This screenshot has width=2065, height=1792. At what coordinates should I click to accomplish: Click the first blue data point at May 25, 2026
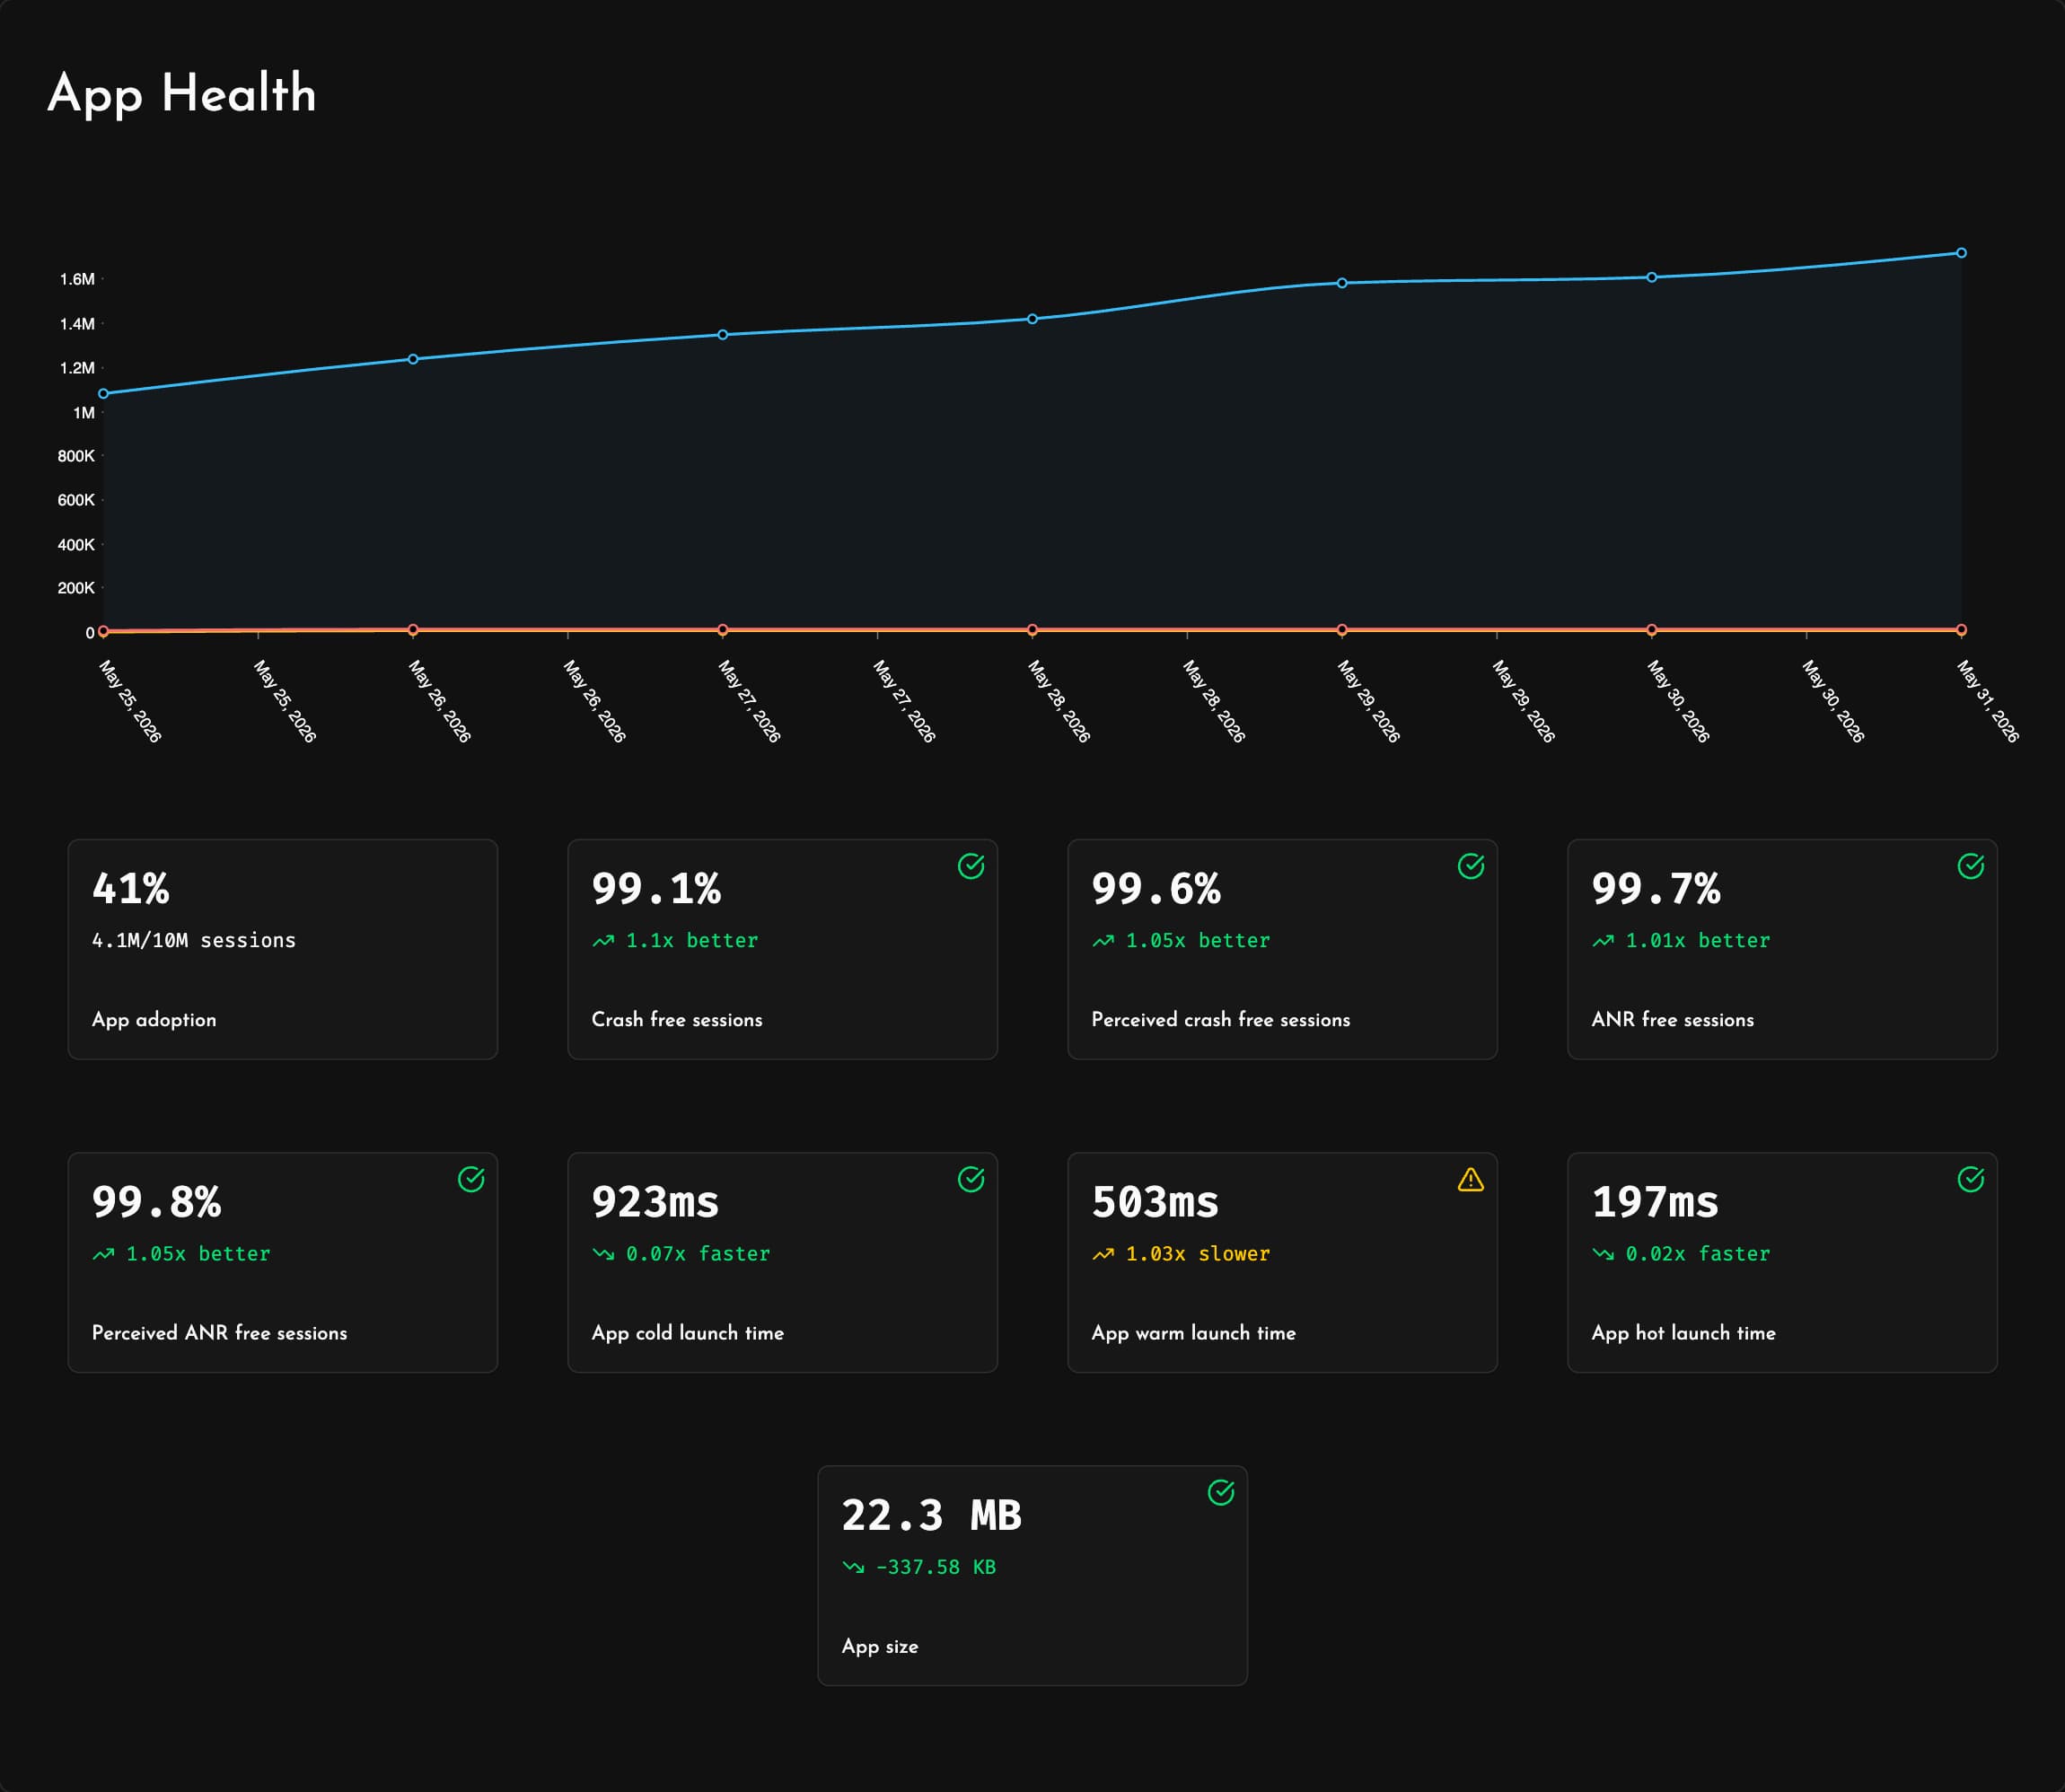click(103, 394)
